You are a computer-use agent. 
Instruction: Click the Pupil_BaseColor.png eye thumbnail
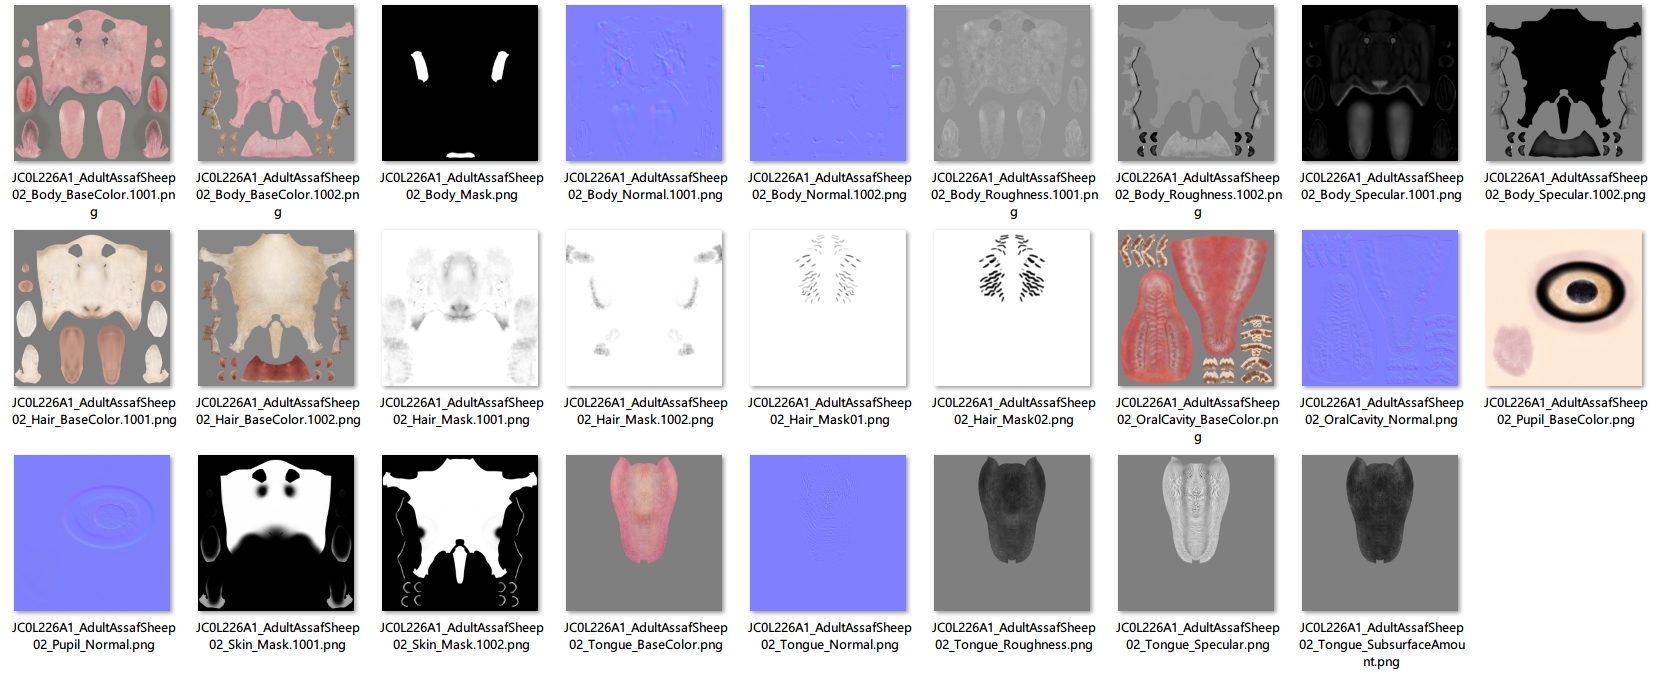click(x=1564, y=308)
